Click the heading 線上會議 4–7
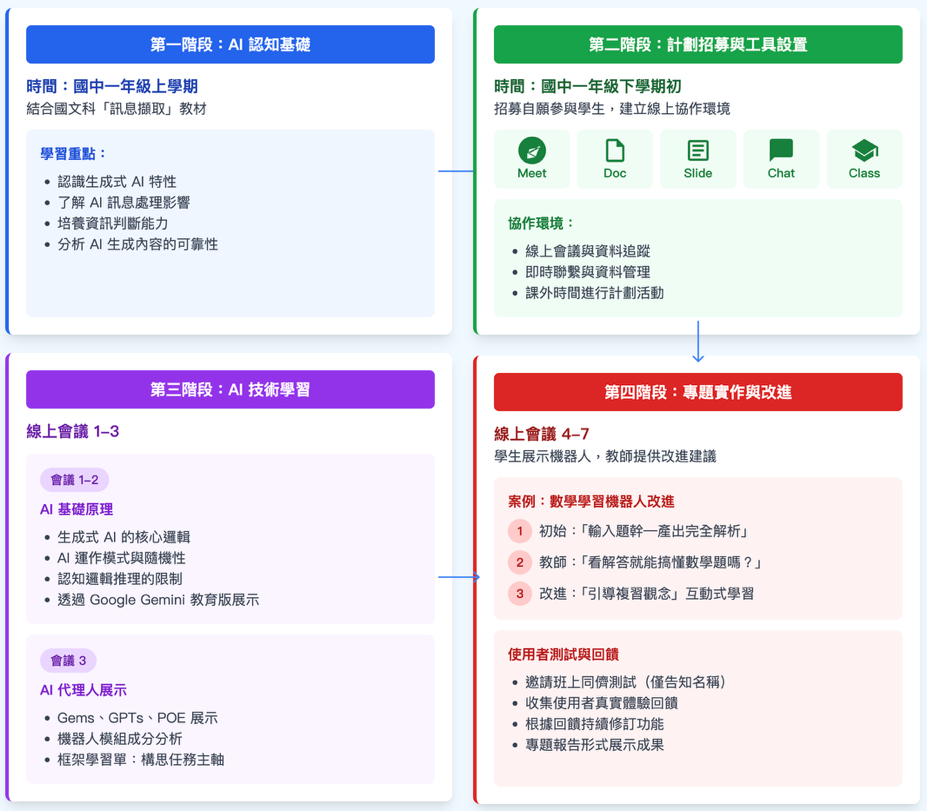Screen dimensions: 927x811 tap(542, 434)
